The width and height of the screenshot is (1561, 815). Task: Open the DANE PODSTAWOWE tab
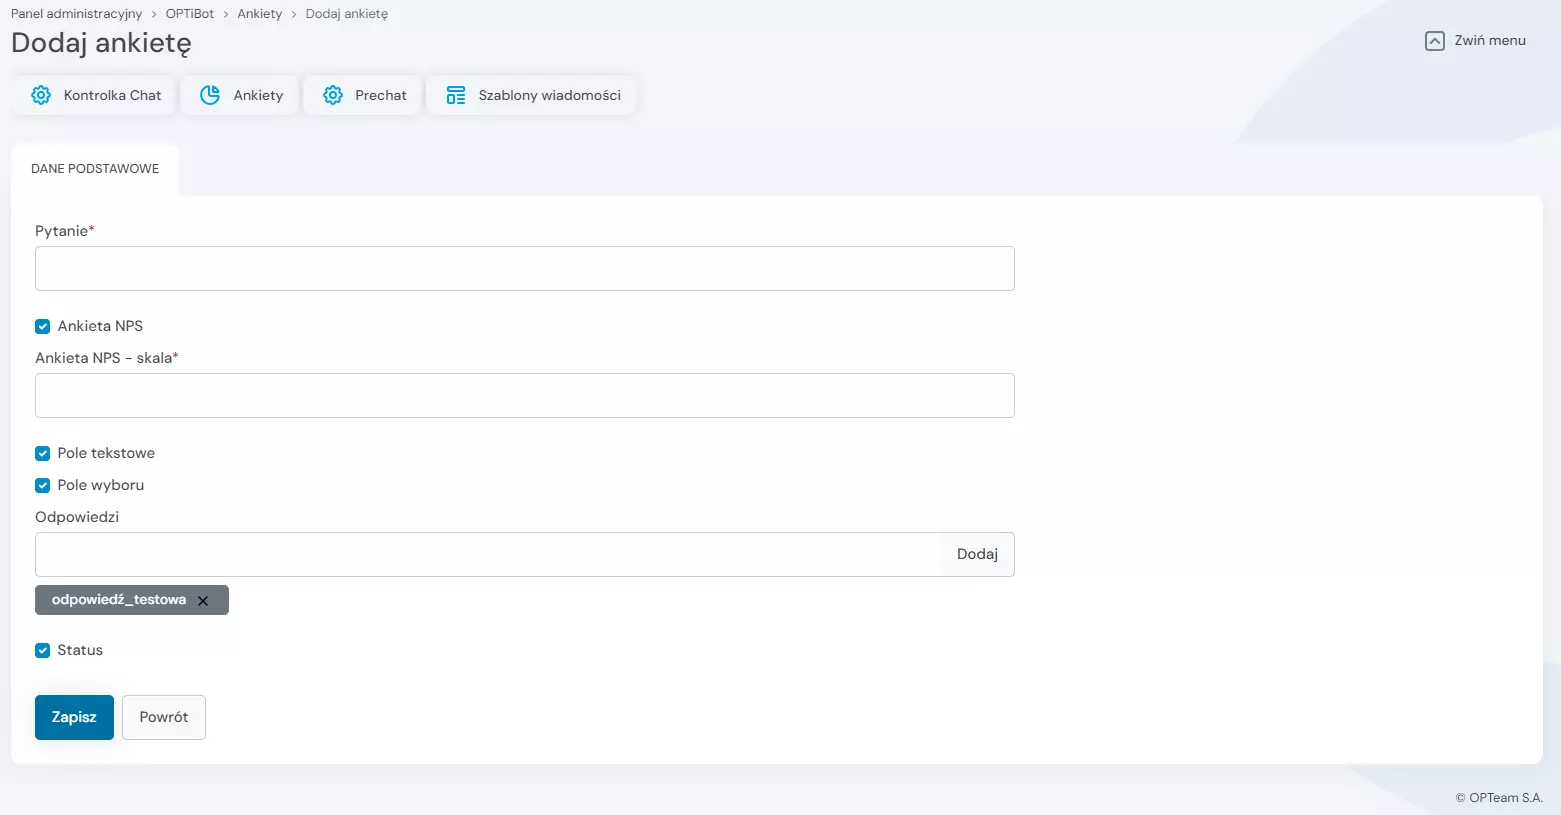(x=95, y=169)
